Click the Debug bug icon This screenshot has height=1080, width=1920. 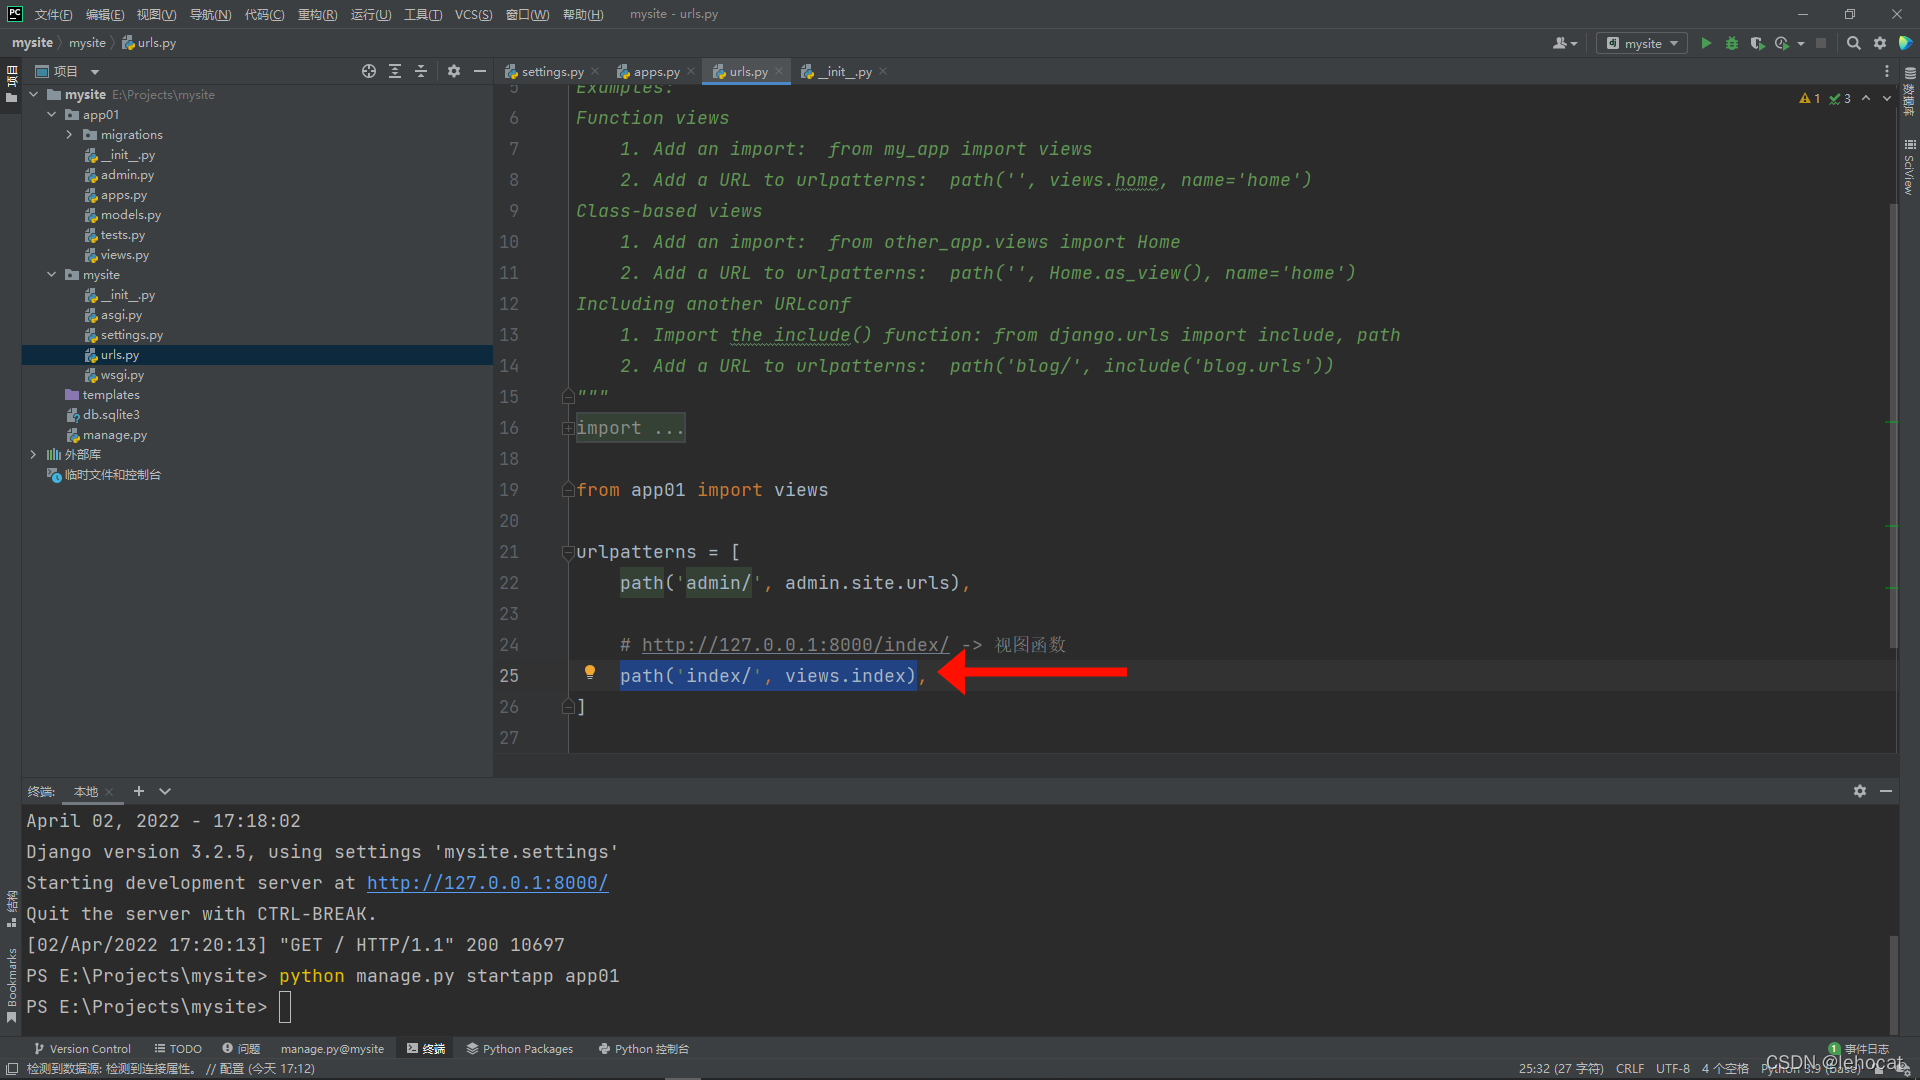(1732, 43)
